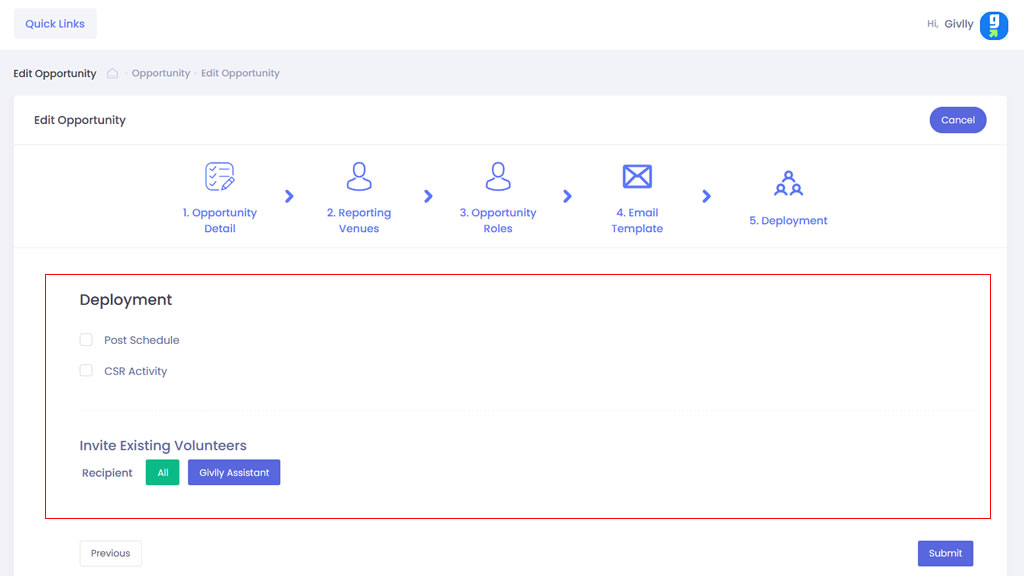This screenshot has width=1024, height=576.
Task: Click the Previous button
Action: point(110,553)
